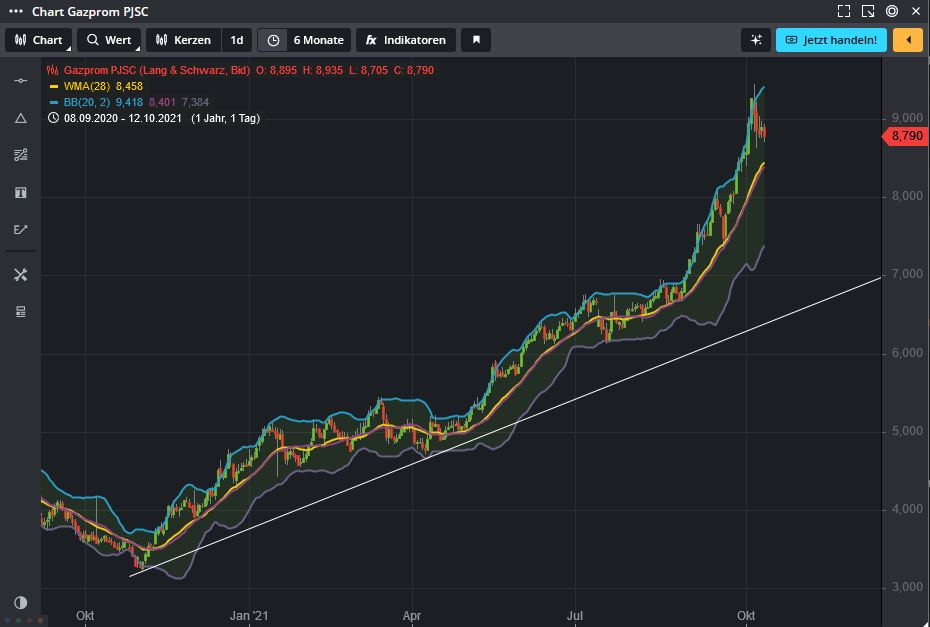Screen dimensions: 930x627
Task: Click the yellow WMA(28) legend color marker
Action: click(x=54, y=86)
